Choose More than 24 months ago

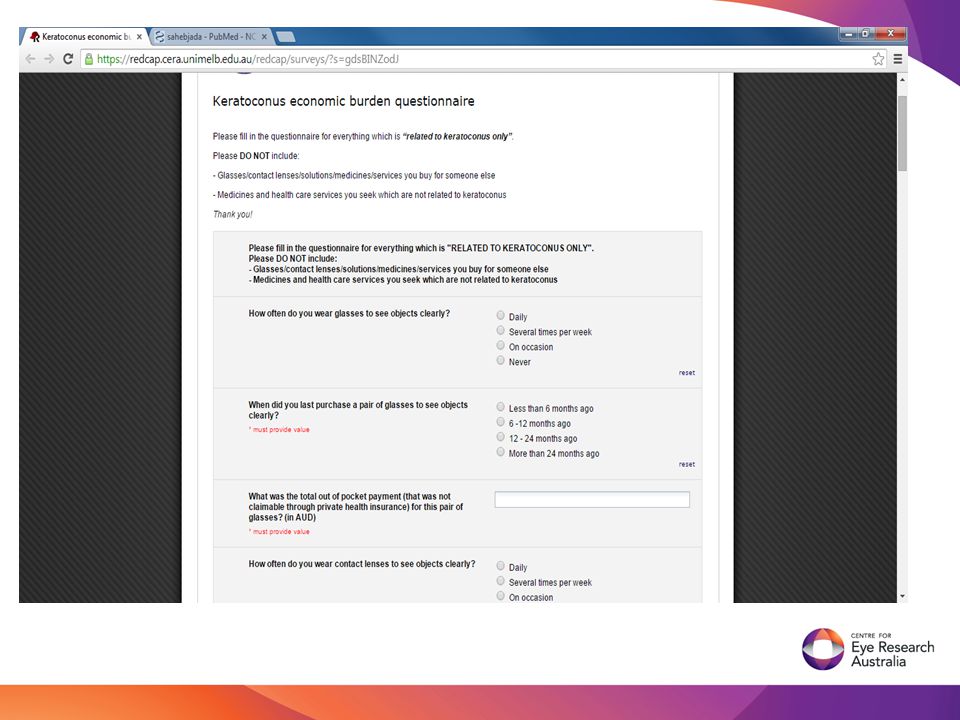(500, 452)
